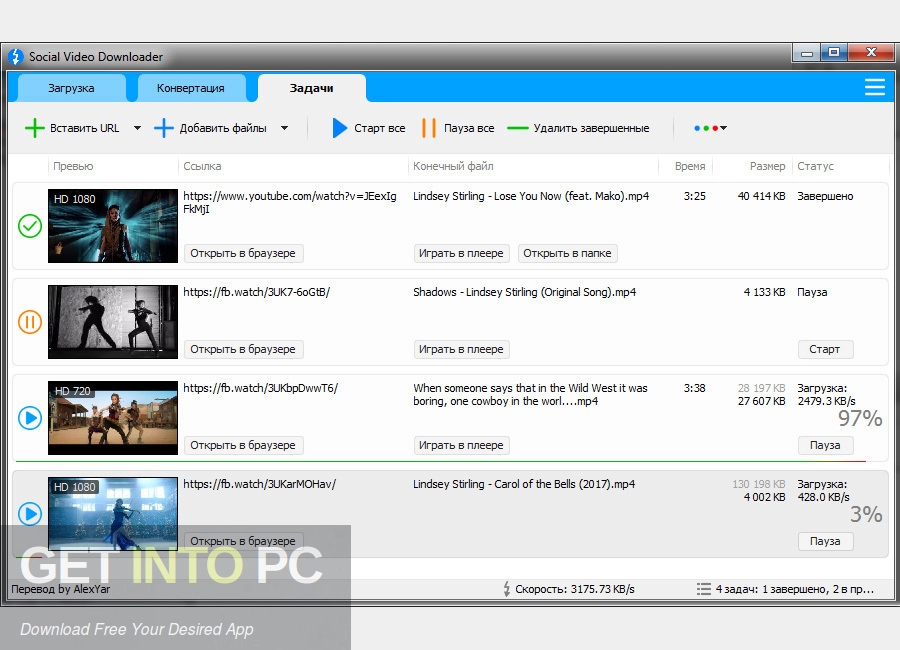900x650 pixels.
Task: Click the Shadows silhouette thumbnail
Action: (113, 322)
